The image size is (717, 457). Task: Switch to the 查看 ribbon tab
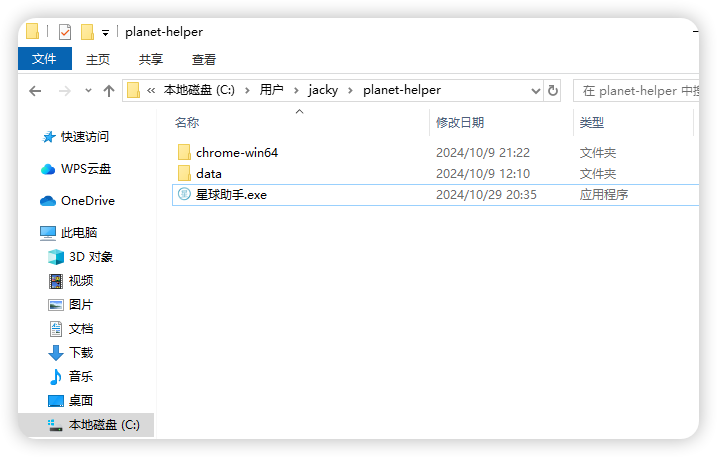[203, 59]
